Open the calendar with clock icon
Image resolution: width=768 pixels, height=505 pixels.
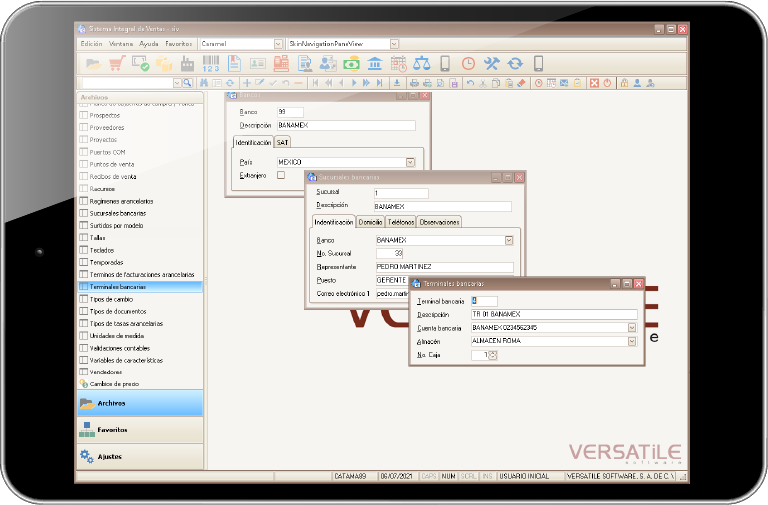pos(398,64)
